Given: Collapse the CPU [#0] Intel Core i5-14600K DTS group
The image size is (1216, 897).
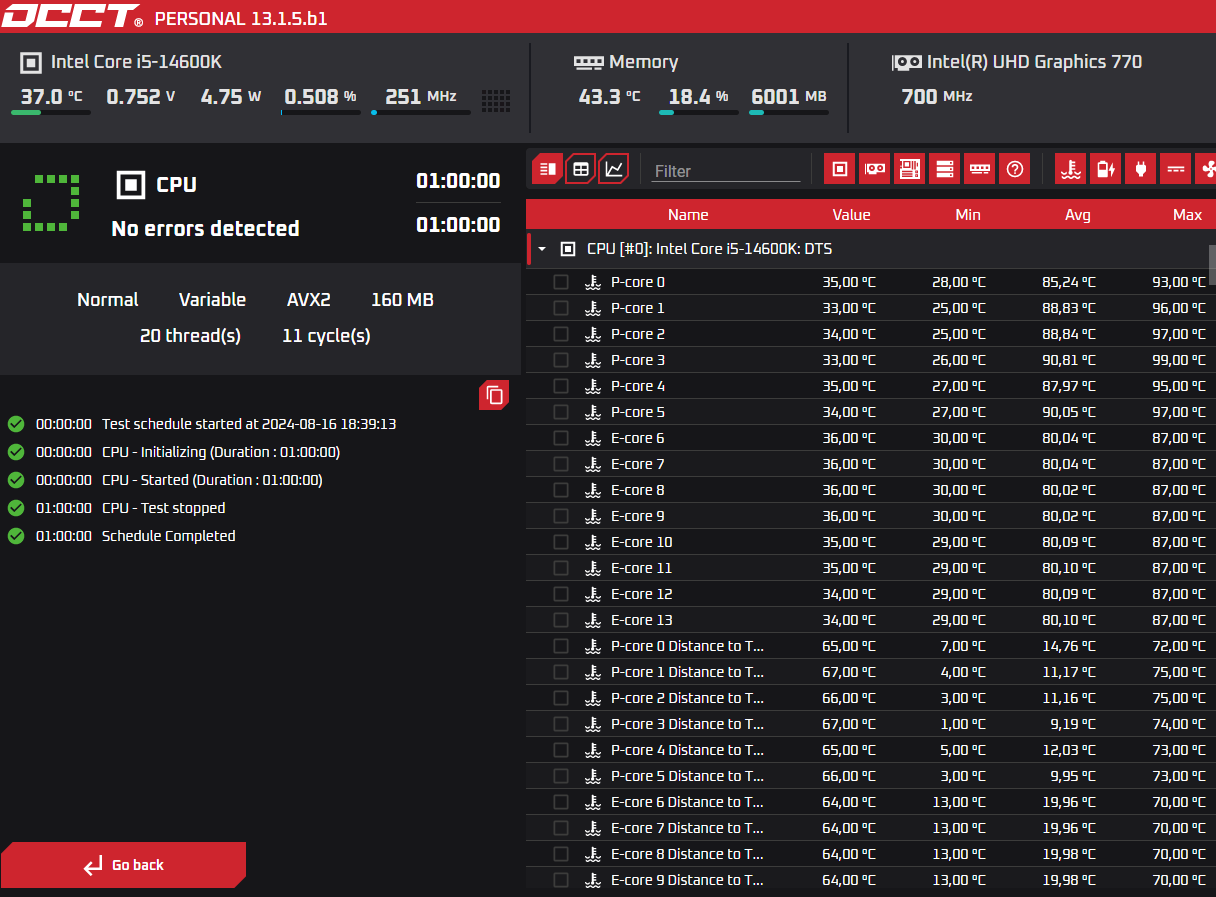Looking at the screenshot, I should pyautogui.click(x=542, y=249).
